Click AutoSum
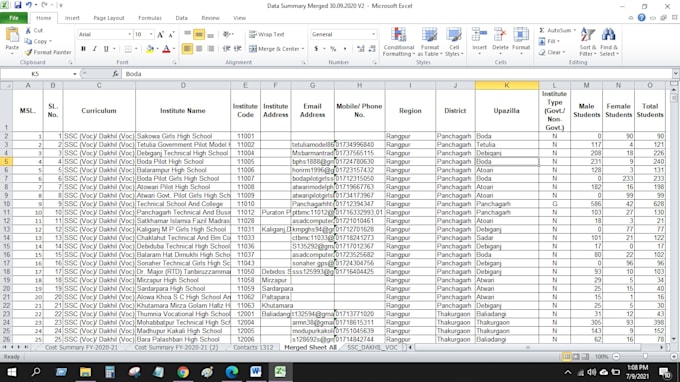680x382 pixels. coord(556,30)
